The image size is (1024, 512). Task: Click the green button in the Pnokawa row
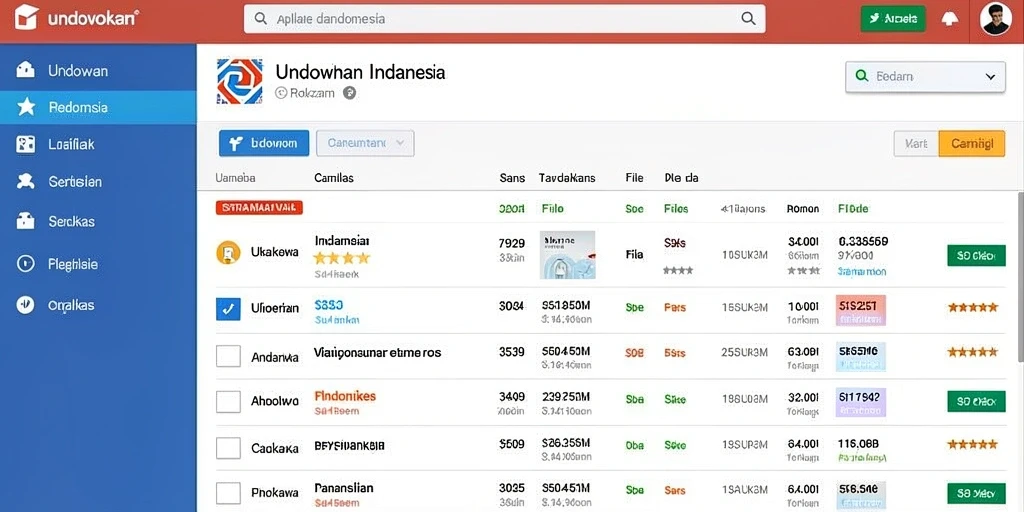tap(976, 492)
